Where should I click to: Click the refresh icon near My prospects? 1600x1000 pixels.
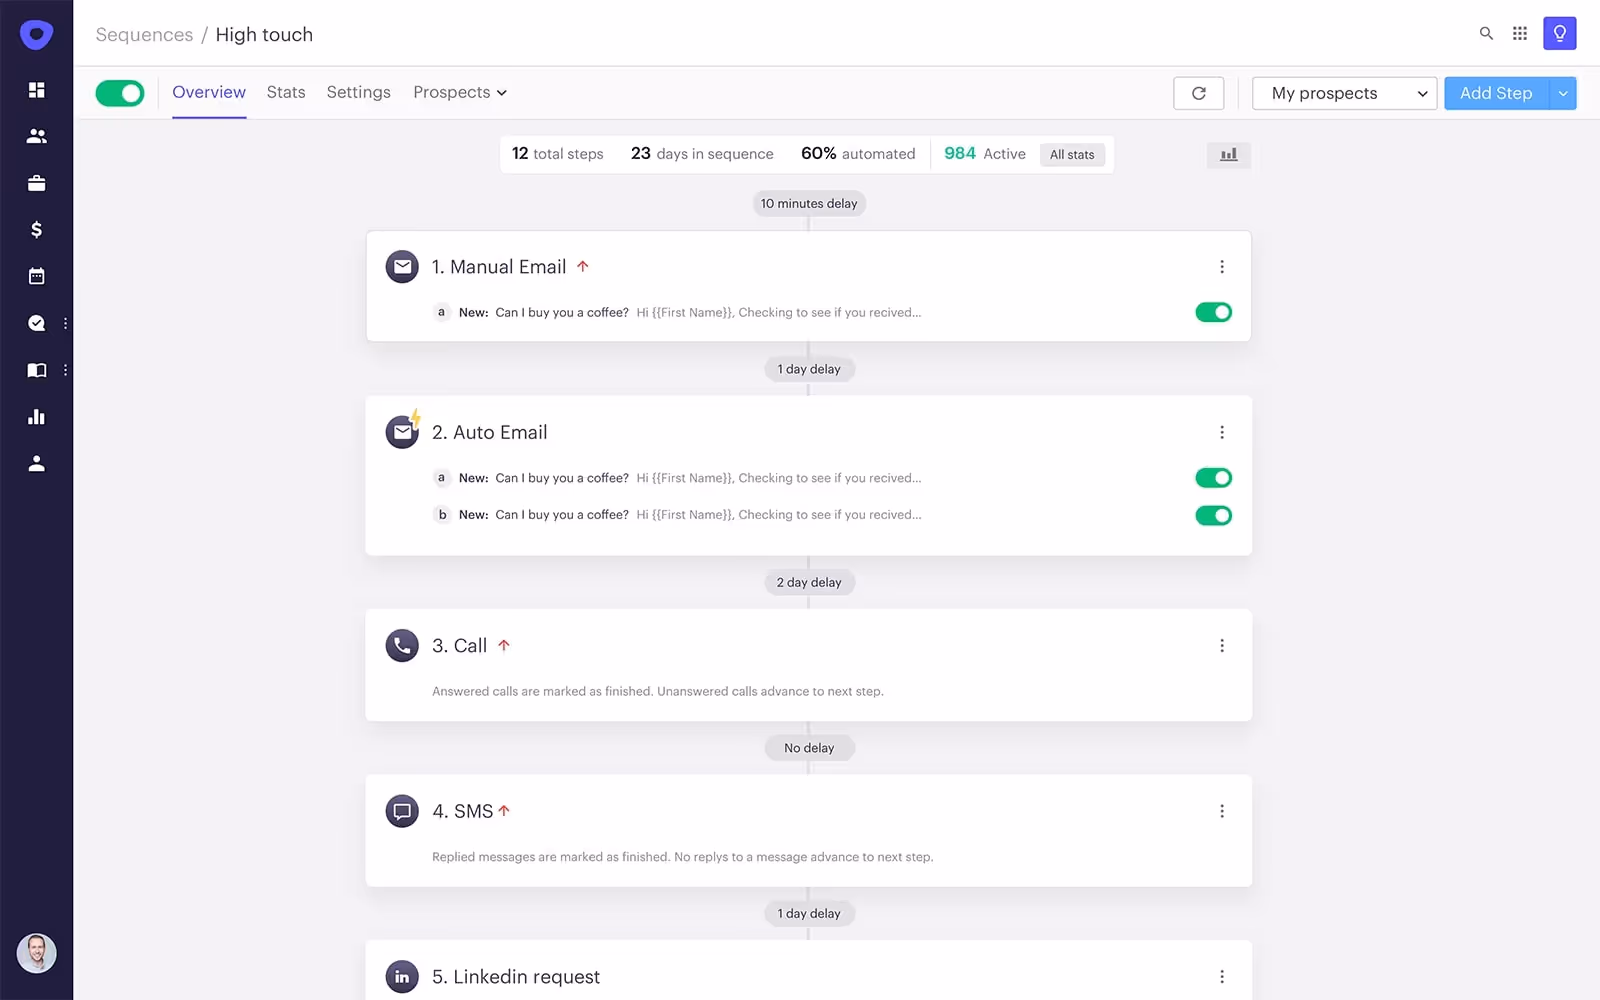click(1198, 93)
